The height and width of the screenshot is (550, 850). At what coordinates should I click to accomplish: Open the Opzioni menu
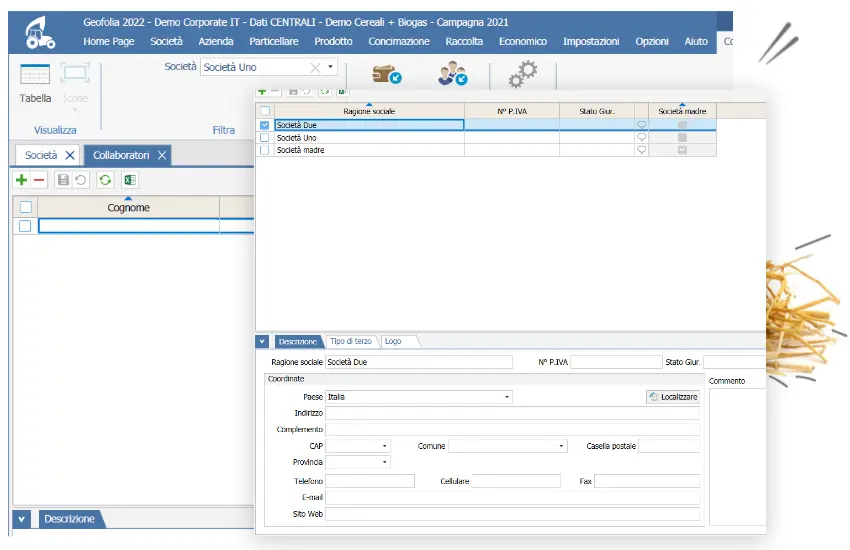(652, 42)
